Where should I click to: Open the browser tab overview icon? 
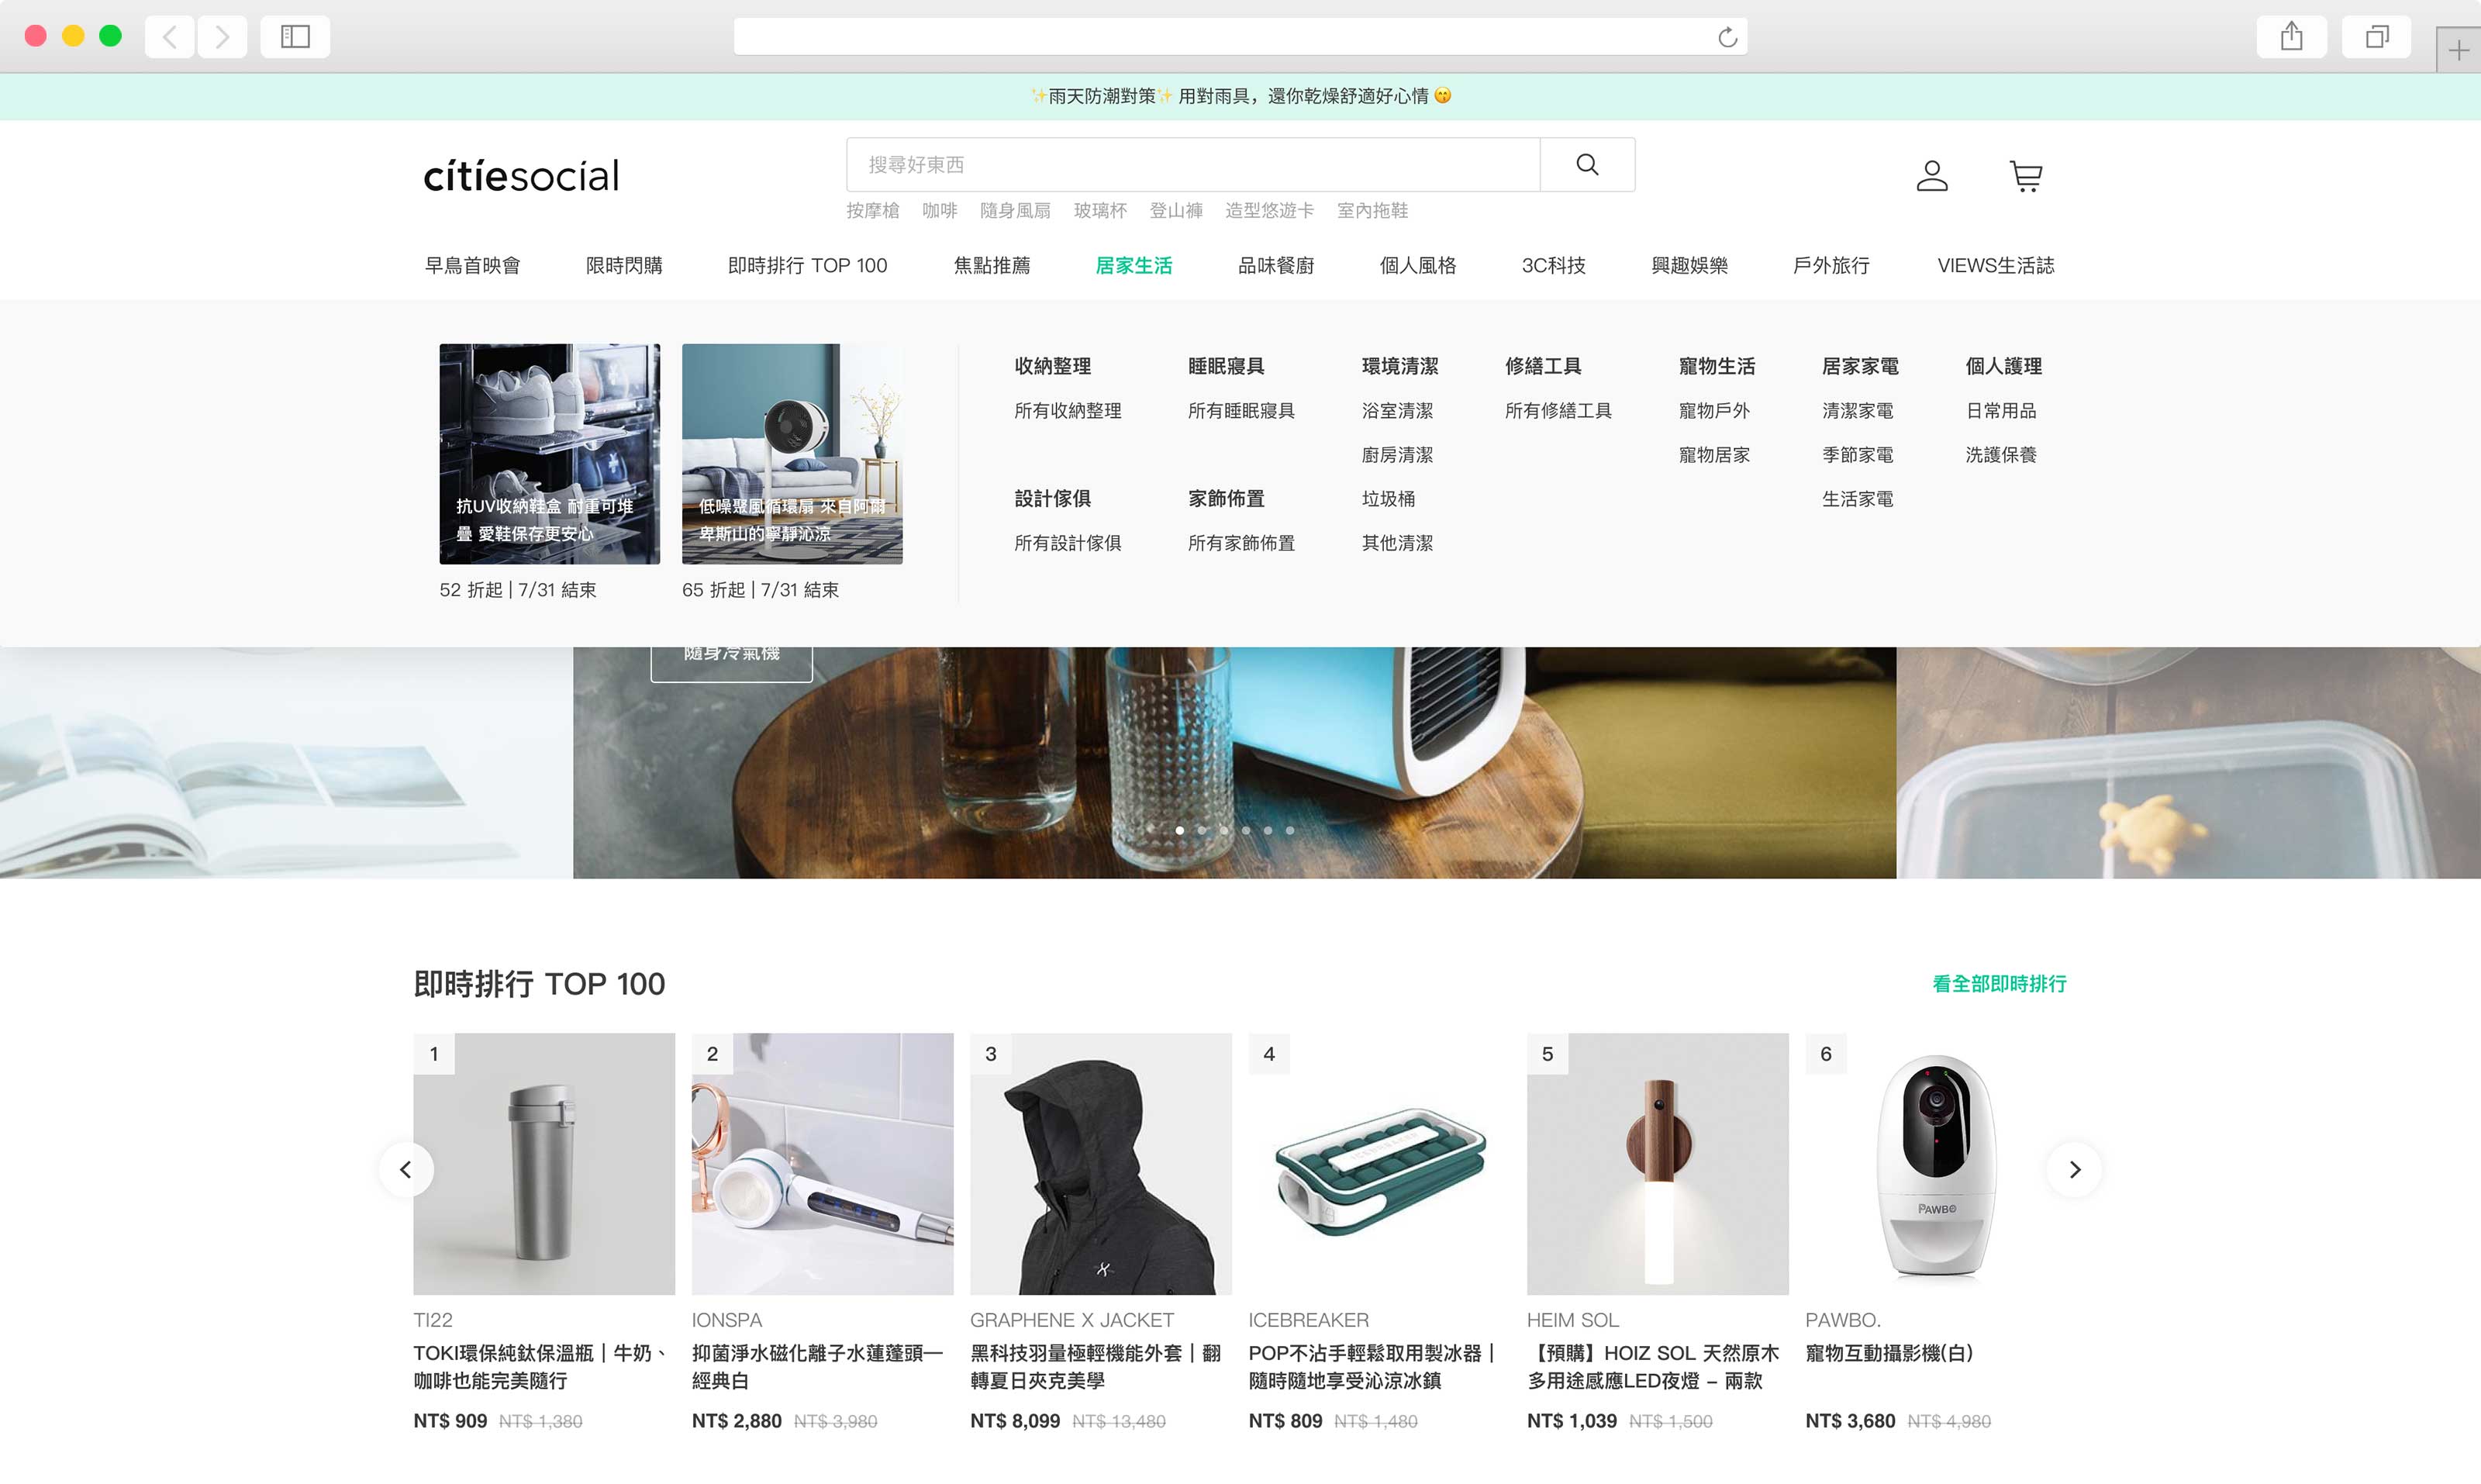[2376, 38]
